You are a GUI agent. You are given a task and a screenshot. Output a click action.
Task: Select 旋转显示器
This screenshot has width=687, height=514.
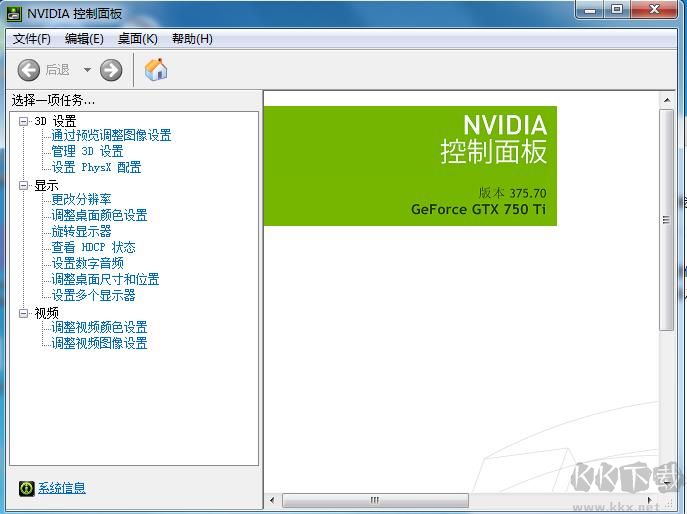(x=81, y=231)
